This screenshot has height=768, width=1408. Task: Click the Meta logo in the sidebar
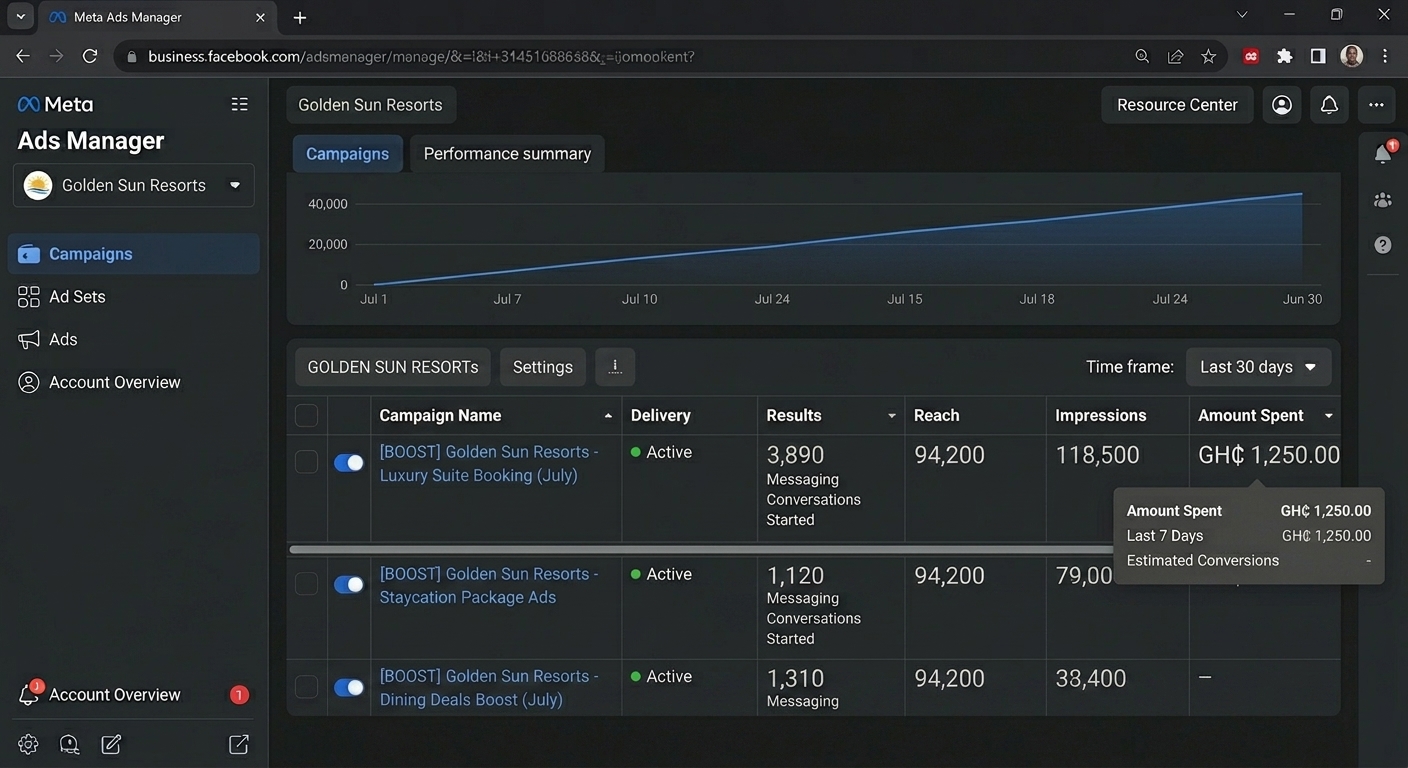[55, 104]
